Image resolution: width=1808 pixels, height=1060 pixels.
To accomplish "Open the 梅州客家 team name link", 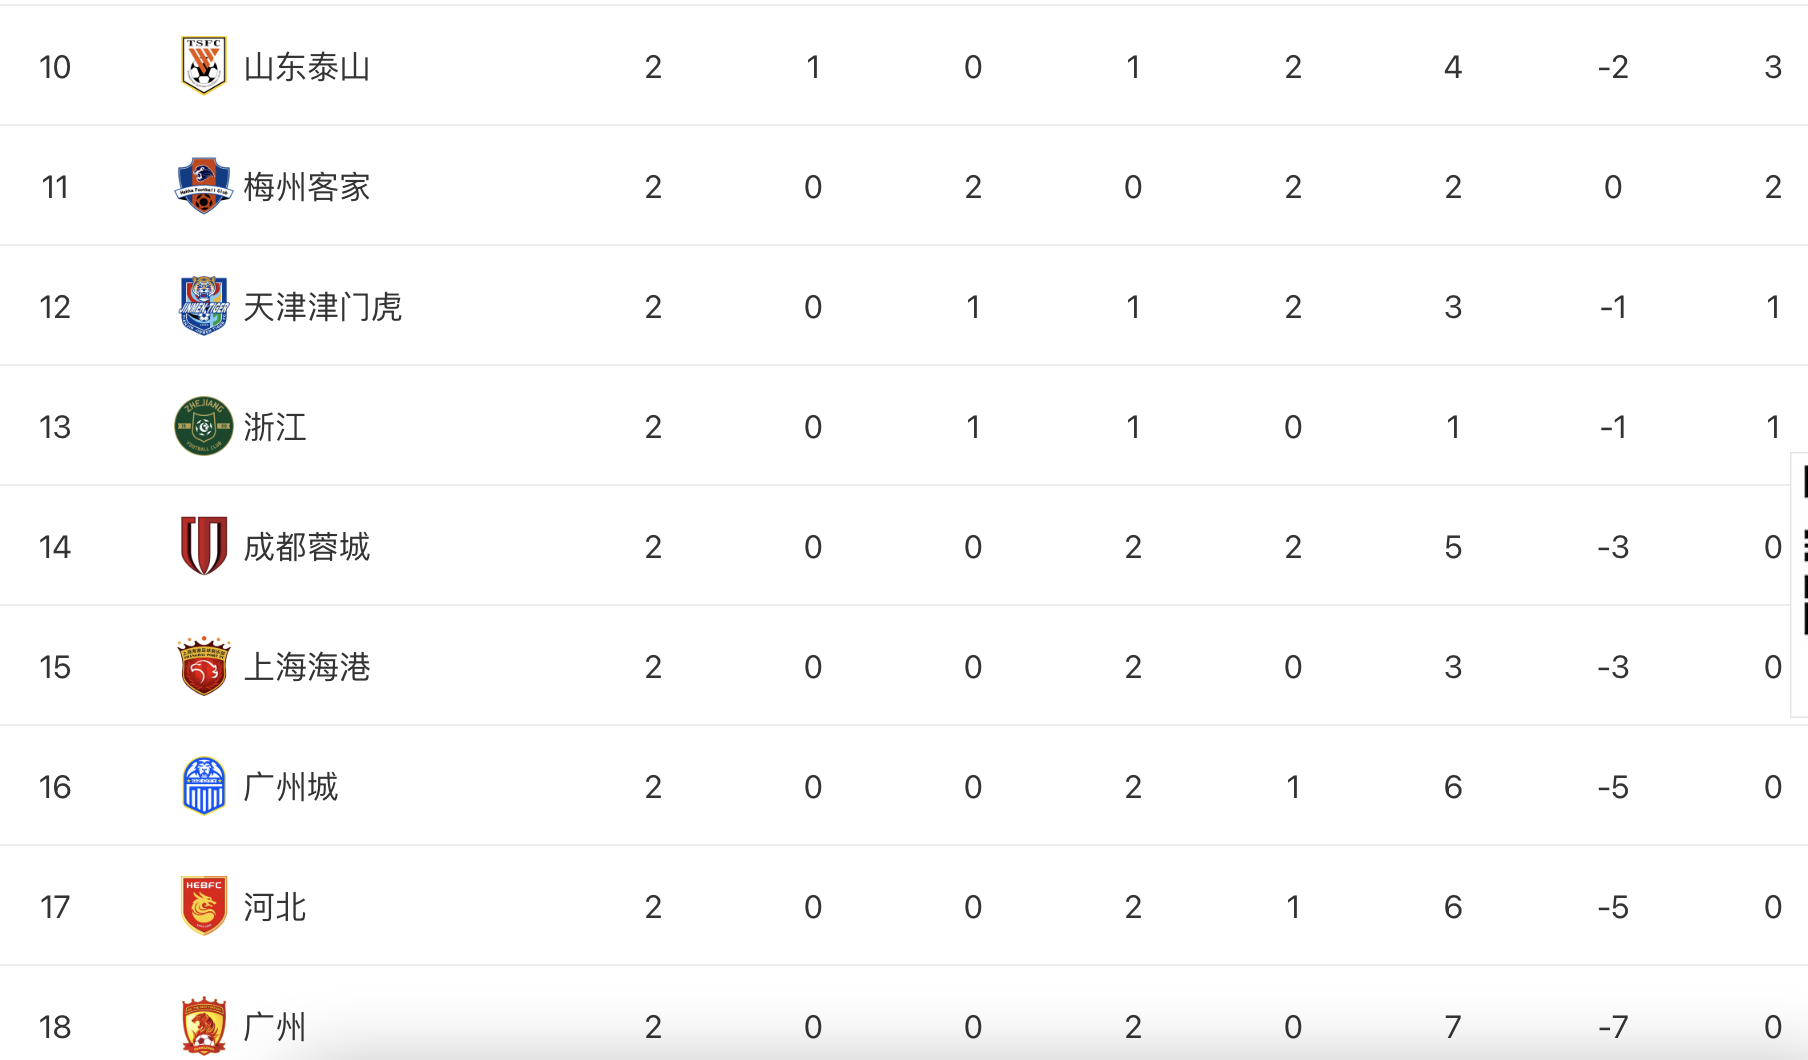I will click(x=307, y=187).
